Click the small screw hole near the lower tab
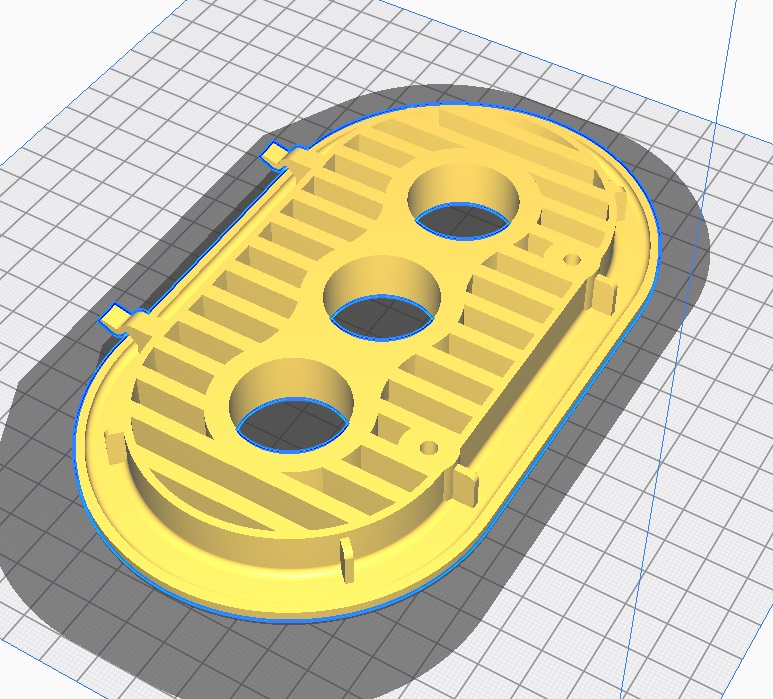Image resolution: width=773 pixels, height=699 pixels. point(431,447)
